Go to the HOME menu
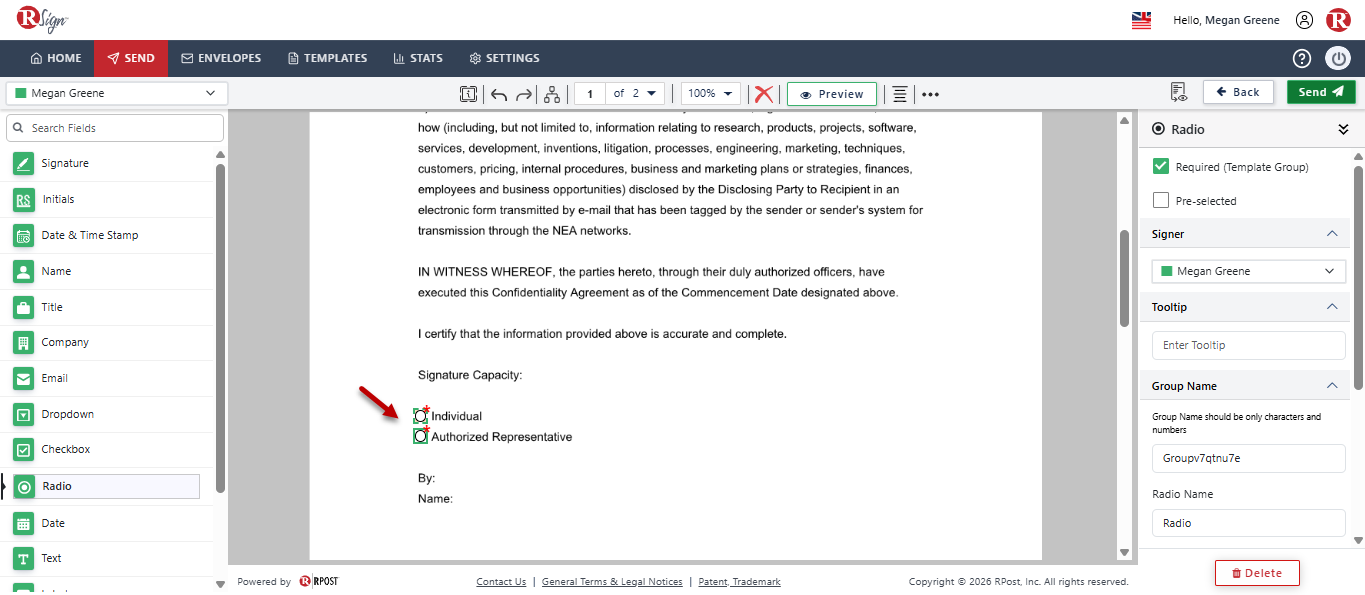1365x595 pixels. 56,58
